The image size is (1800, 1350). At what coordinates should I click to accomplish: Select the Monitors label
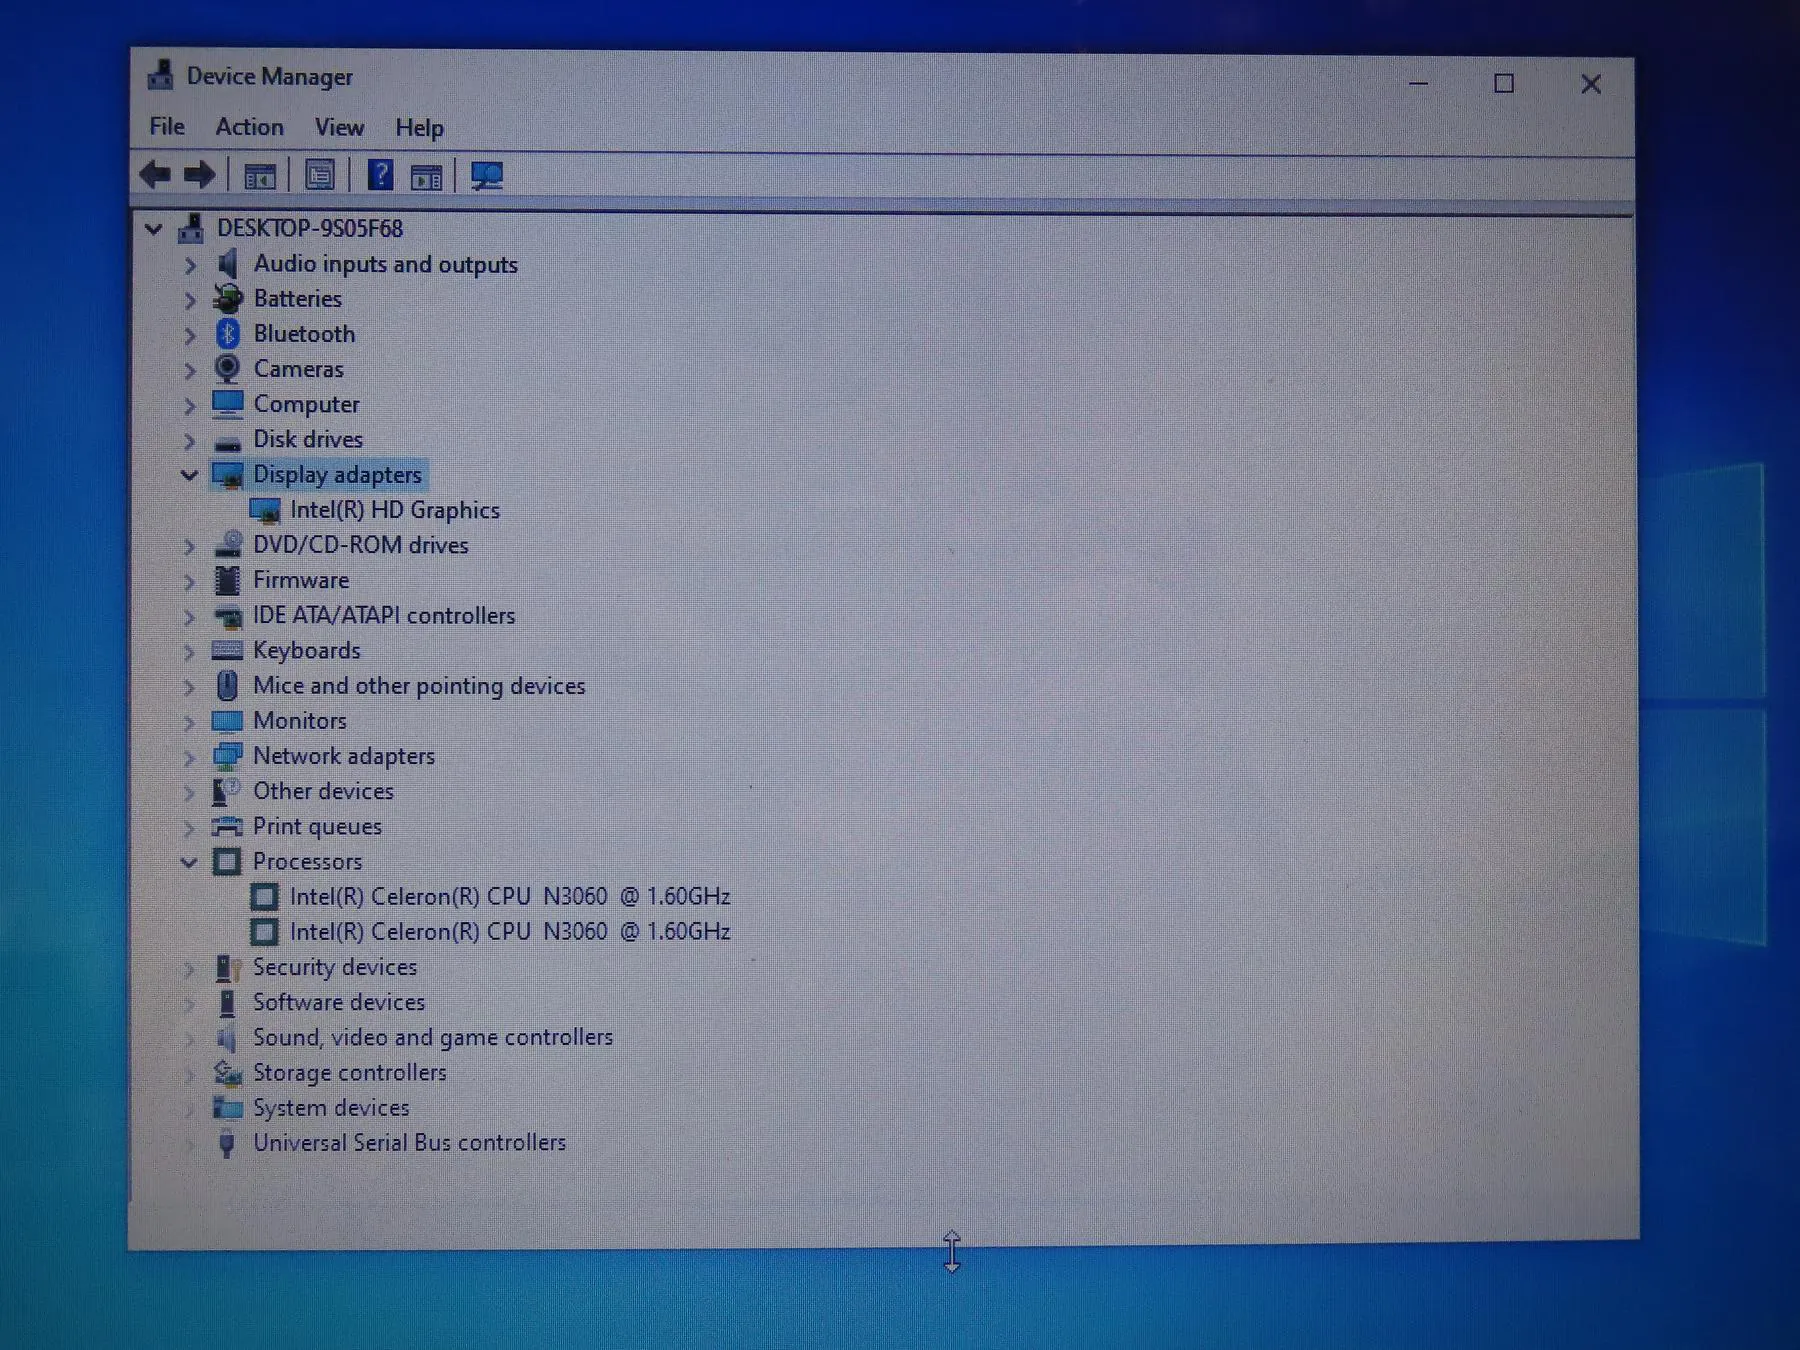tap(299, 721)
